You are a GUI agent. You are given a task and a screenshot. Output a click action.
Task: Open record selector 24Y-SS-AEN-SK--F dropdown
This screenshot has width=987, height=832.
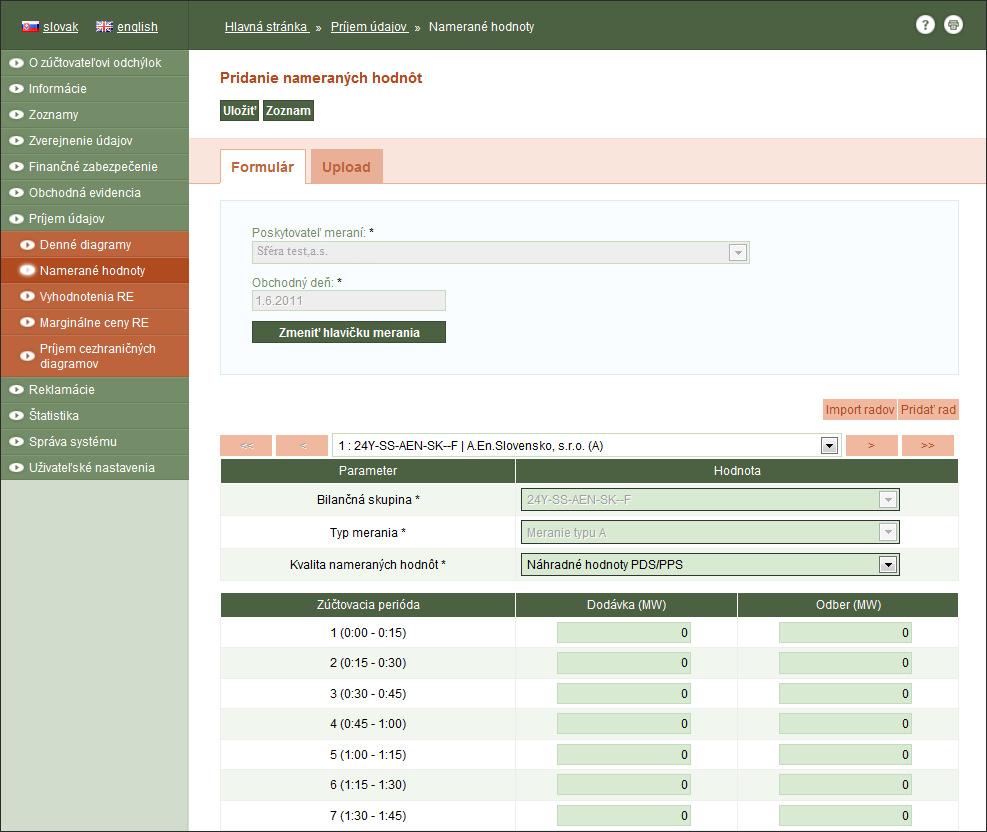coord(587,446)
